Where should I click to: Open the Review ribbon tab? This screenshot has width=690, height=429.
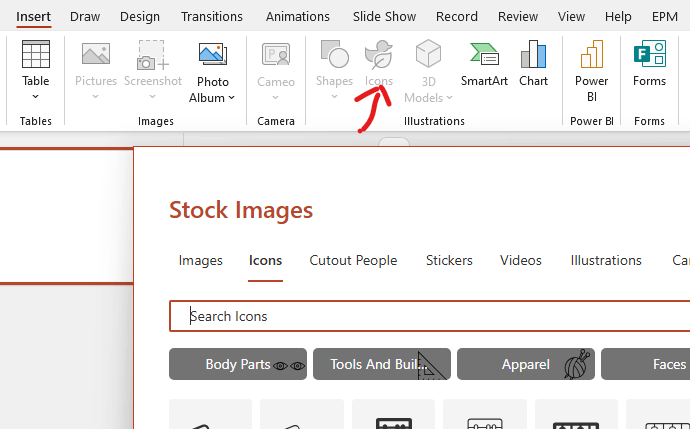[x=518, y=17]
